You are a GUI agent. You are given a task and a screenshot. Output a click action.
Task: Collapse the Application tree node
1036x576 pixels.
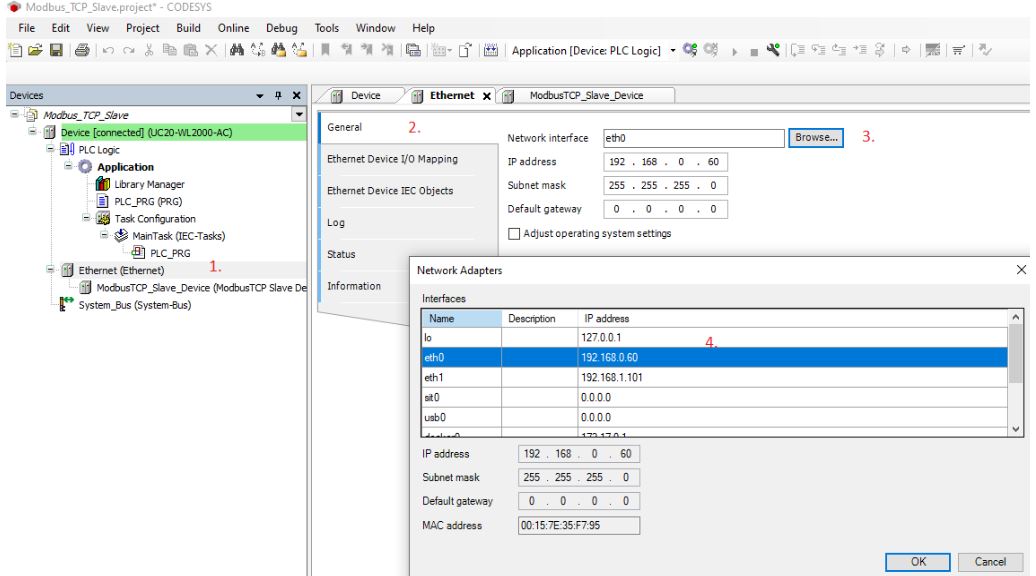click(x=68, y=166)
